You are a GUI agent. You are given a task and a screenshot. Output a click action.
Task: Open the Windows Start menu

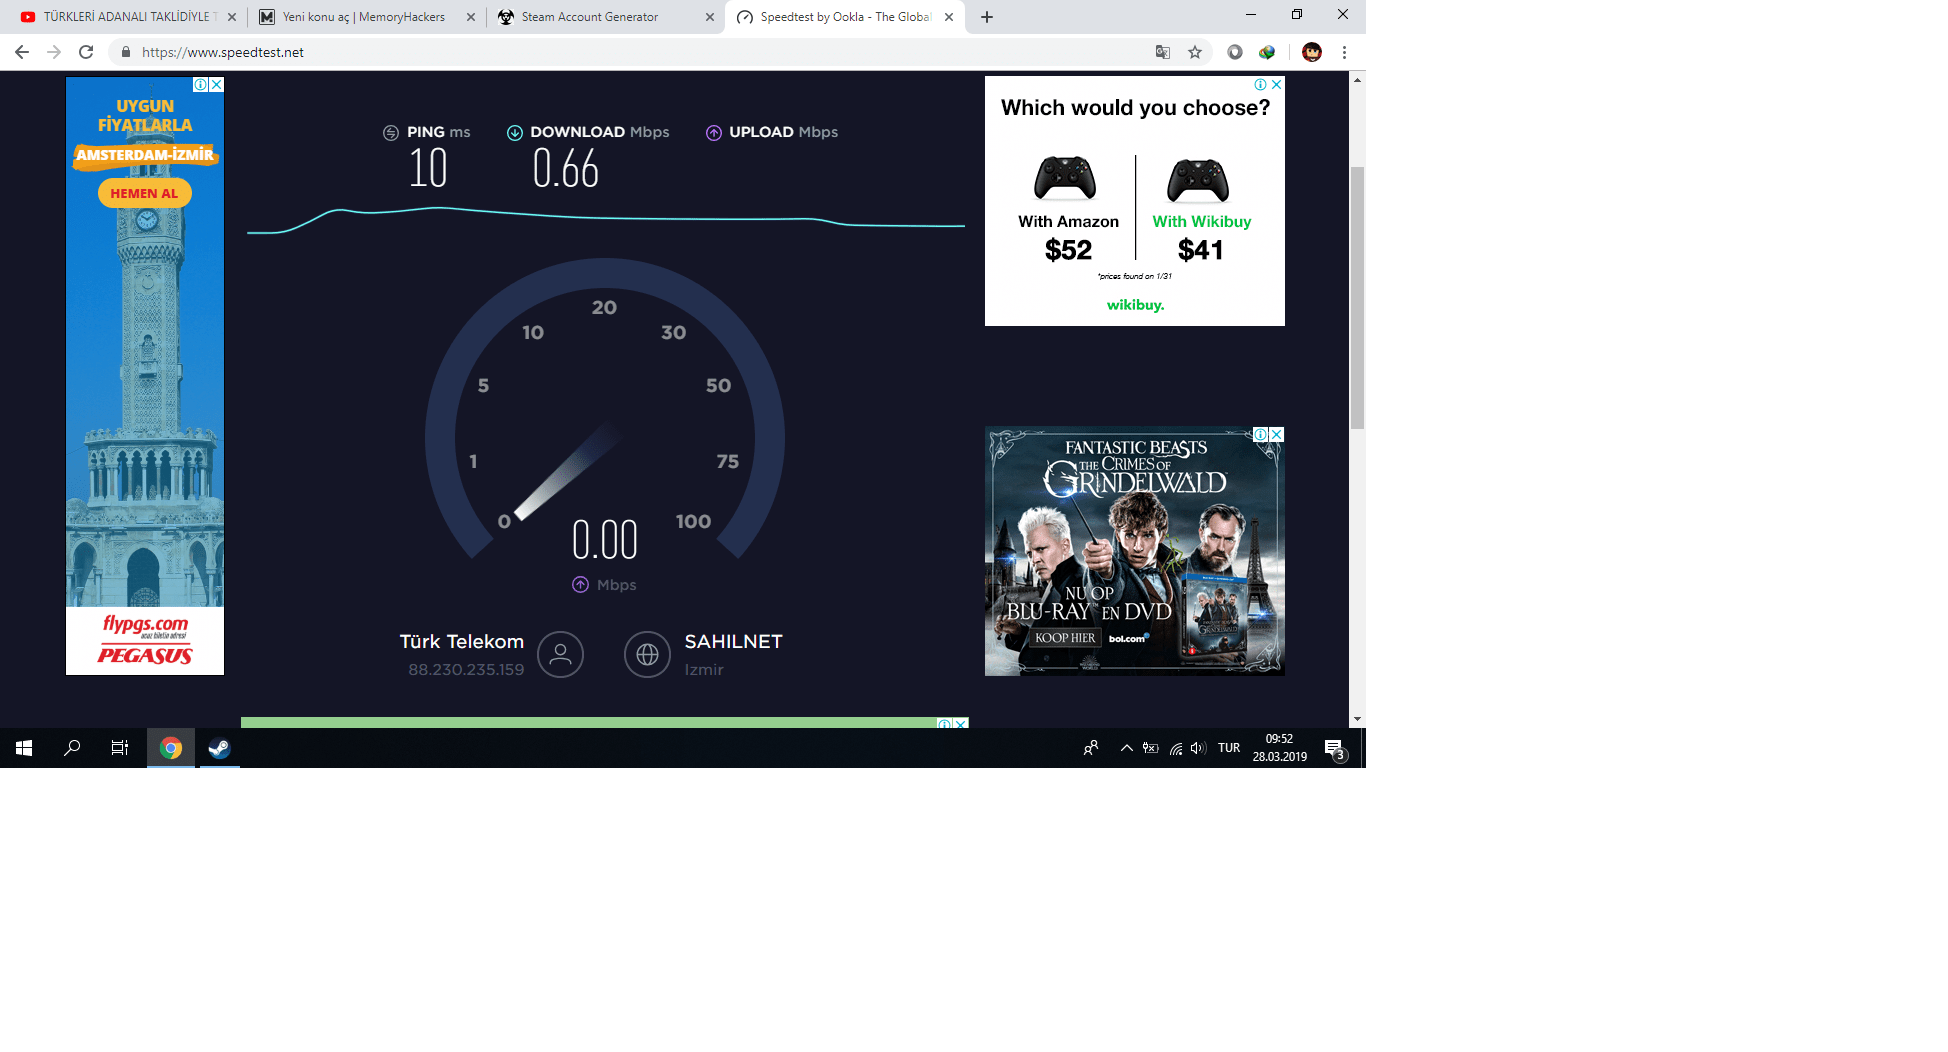(24, 748)
